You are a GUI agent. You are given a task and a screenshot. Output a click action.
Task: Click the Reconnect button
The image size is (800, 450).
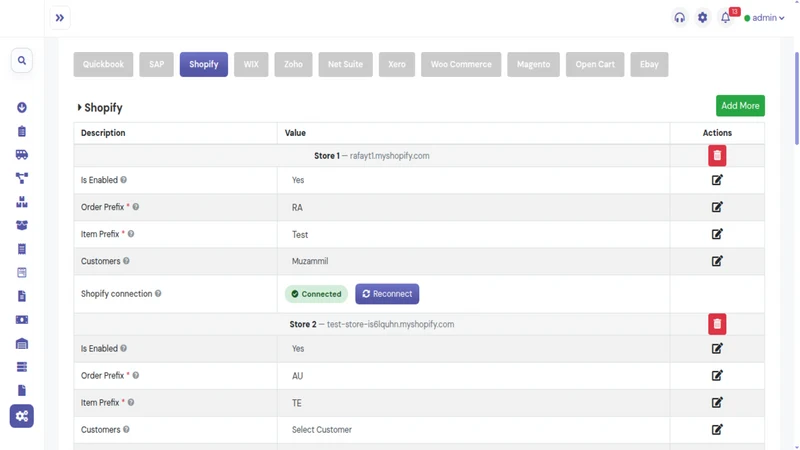pos(387,294)
